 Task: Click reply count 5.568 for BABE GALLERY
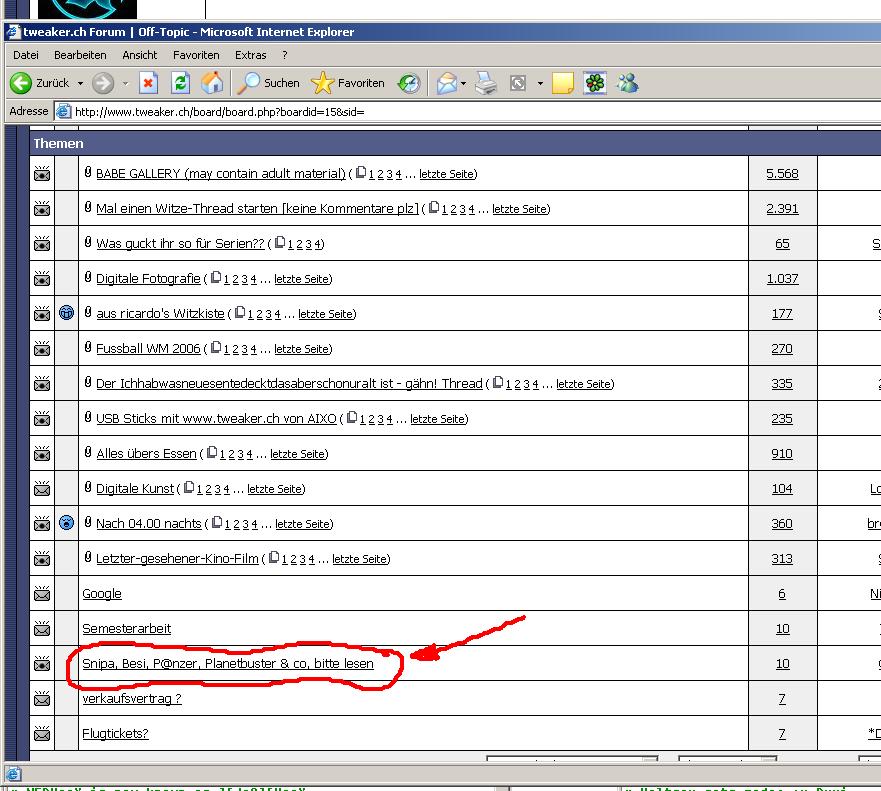tap(782, 174)
